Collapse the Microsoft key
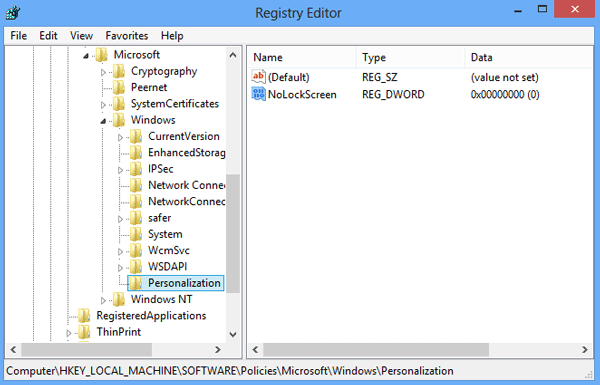The image size is (600, 385). [86, 56]
